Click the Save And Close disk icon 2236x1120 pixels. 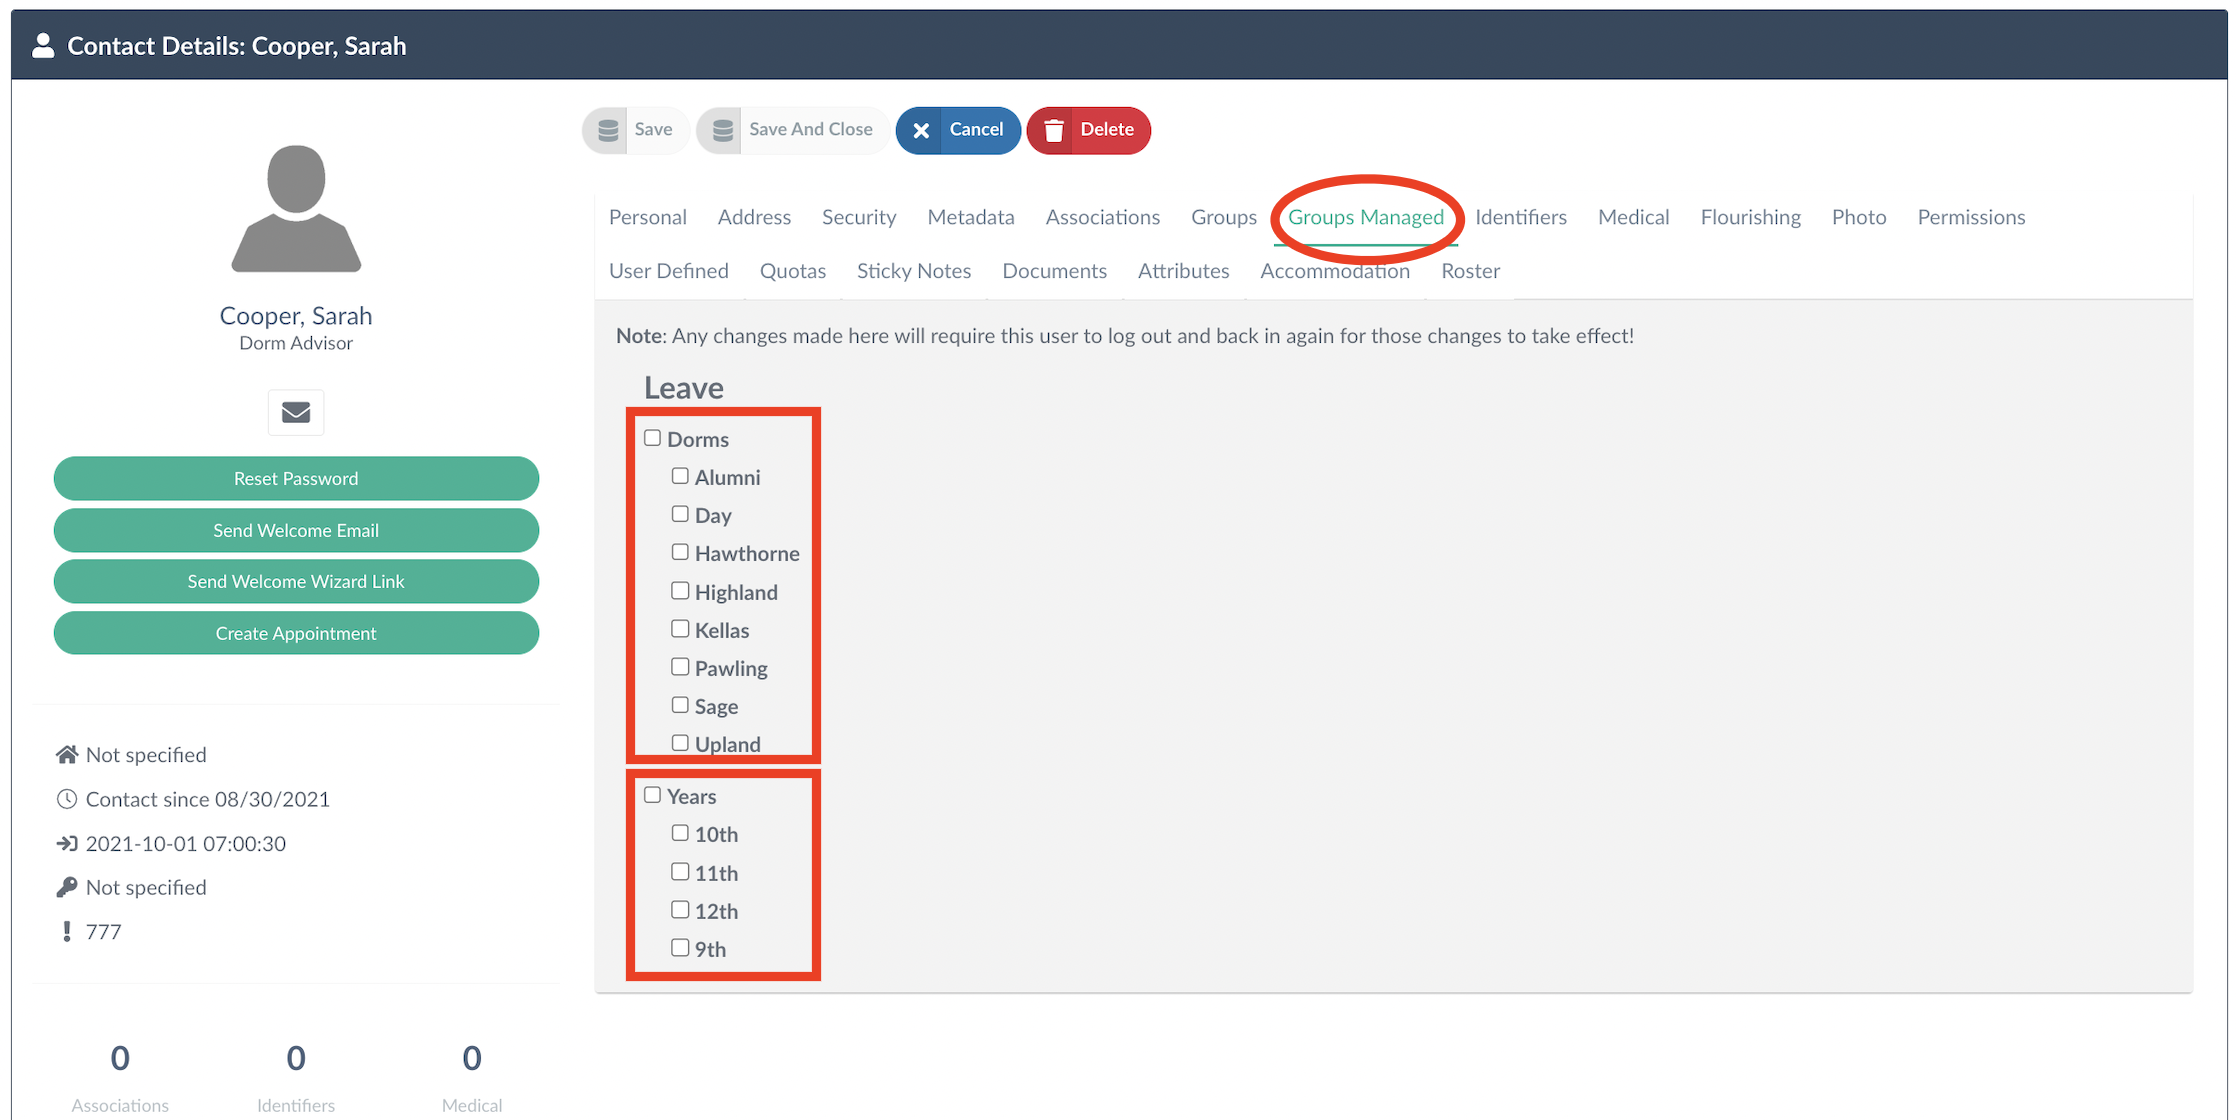click(722, 130)
